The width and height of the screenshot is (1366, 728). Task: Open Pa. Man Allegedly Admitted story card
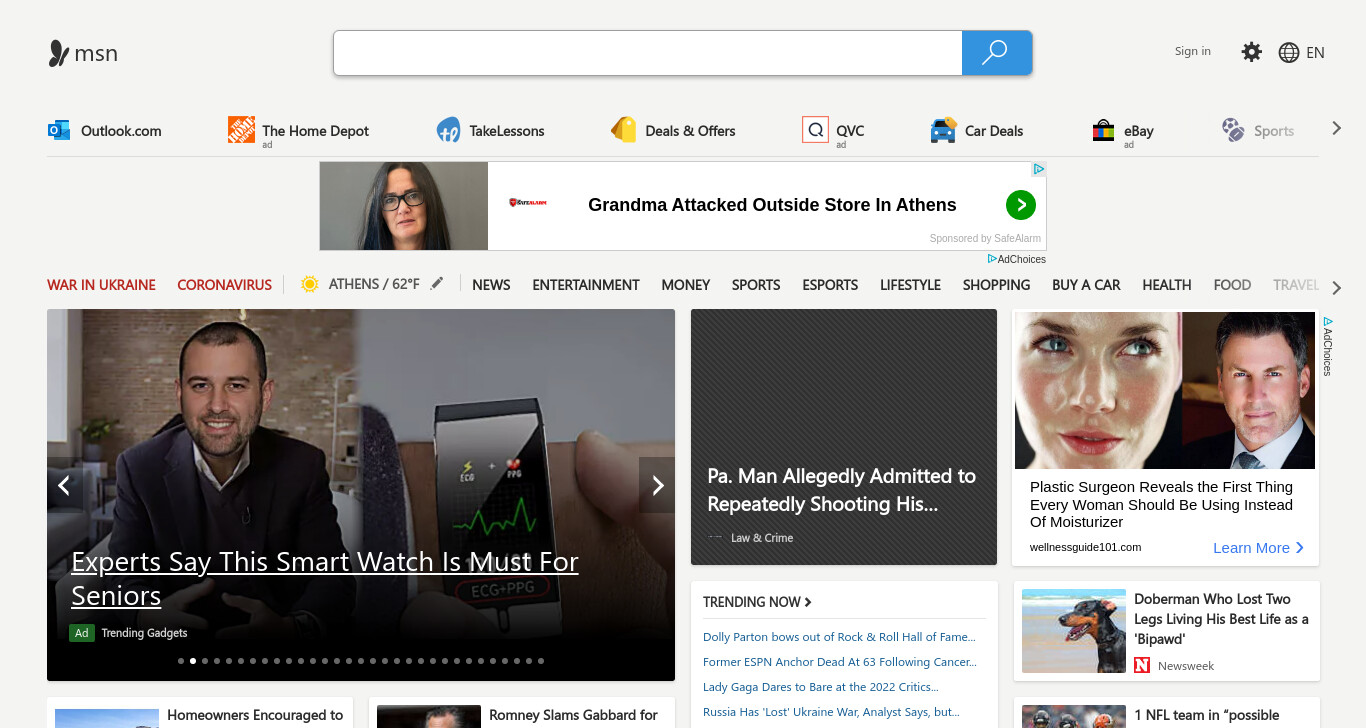pos(844,437)
